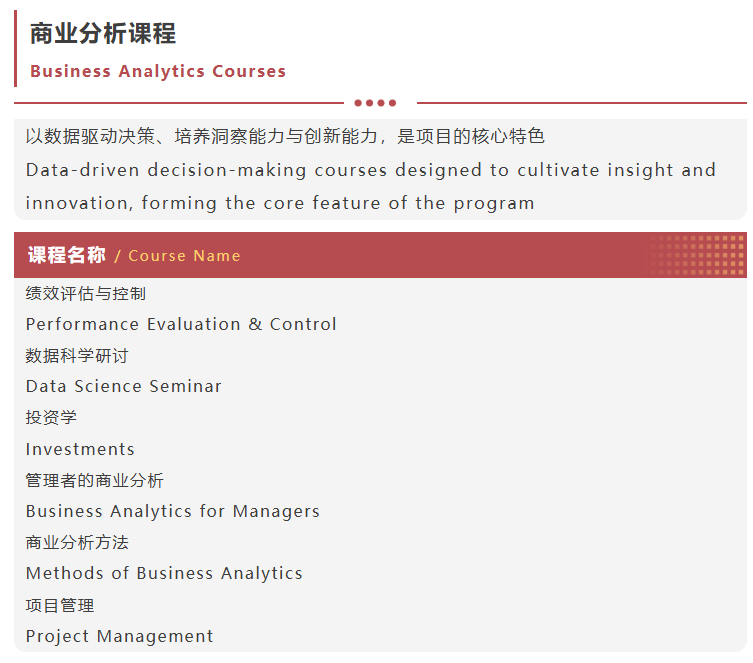The image size is (753, 663).
Task: Open the Investments course
Action: 80,449
